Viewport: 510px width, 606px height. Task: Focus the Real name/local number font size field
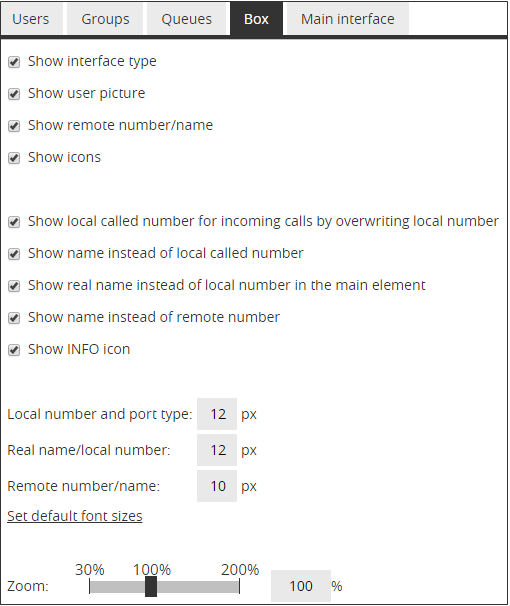(217, 450)
